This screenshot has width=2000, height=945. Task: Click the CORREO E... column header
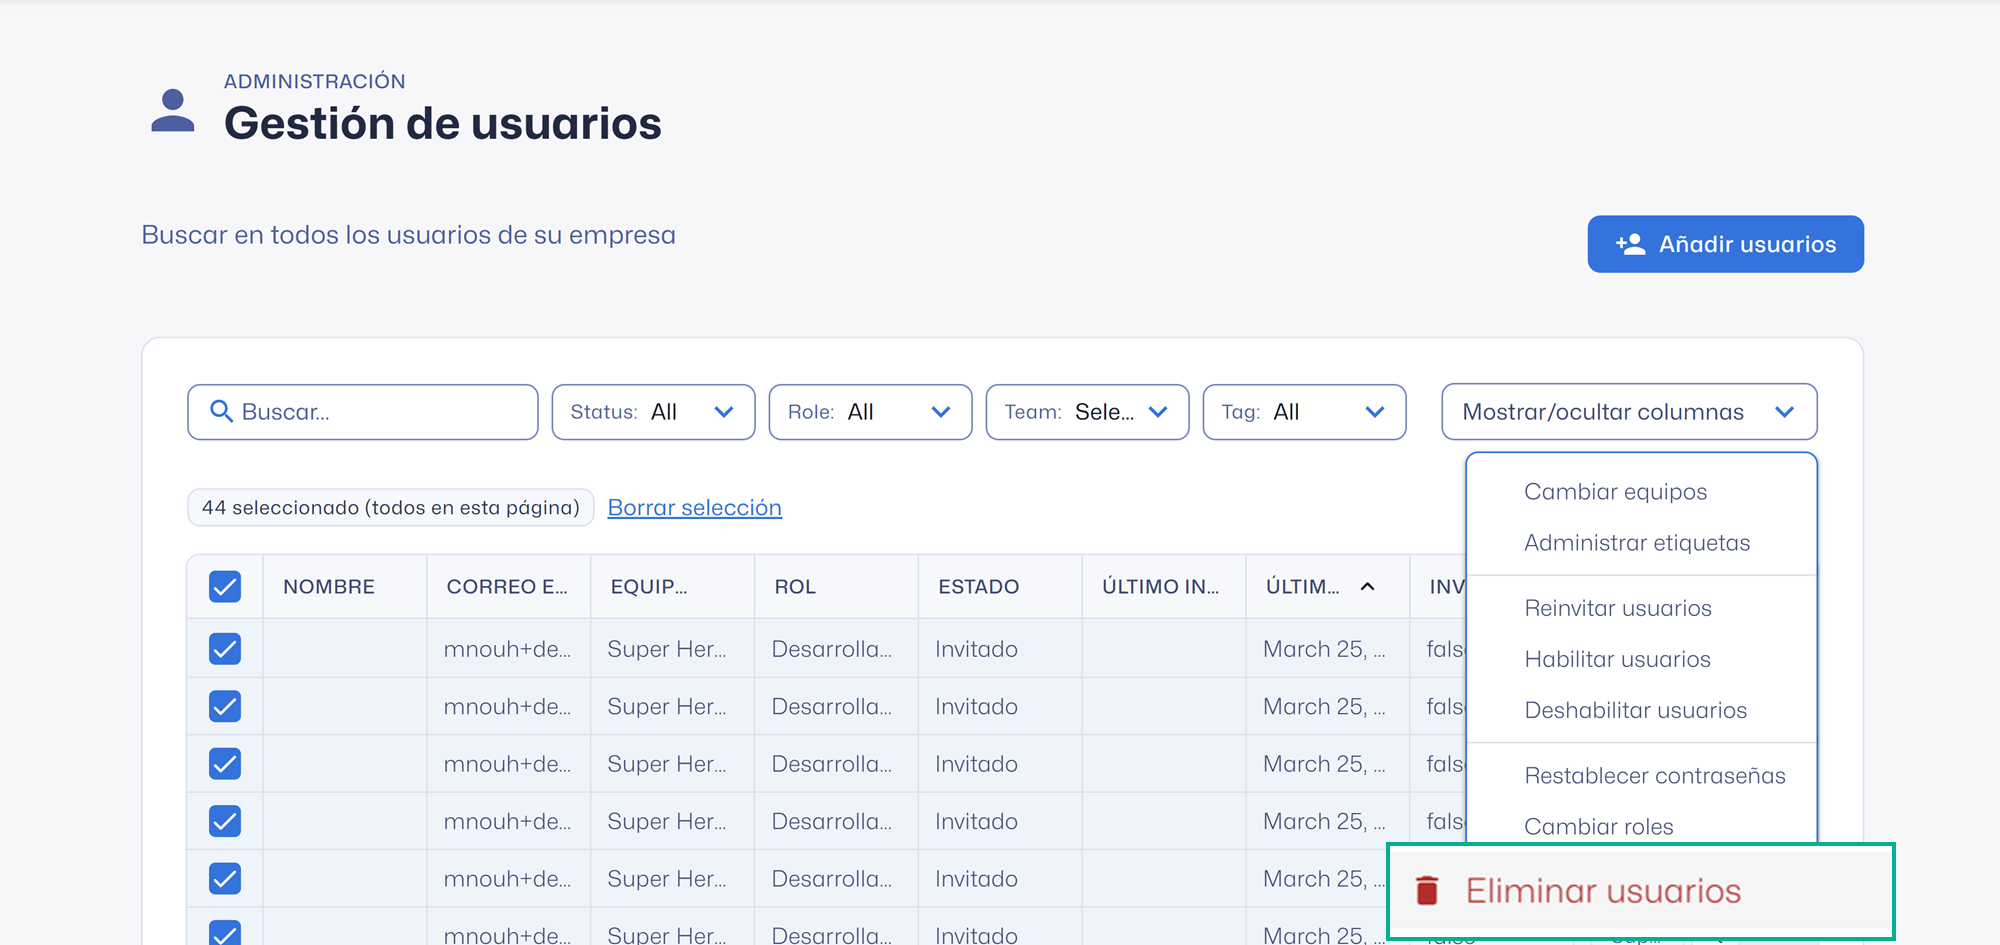click(x=507, y=587)
